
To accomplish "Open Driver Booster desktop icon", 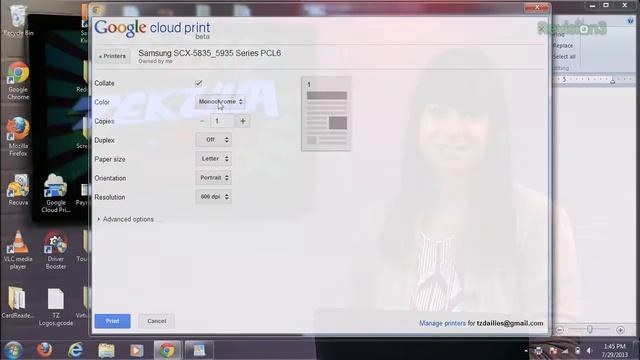I will [56, 250].
